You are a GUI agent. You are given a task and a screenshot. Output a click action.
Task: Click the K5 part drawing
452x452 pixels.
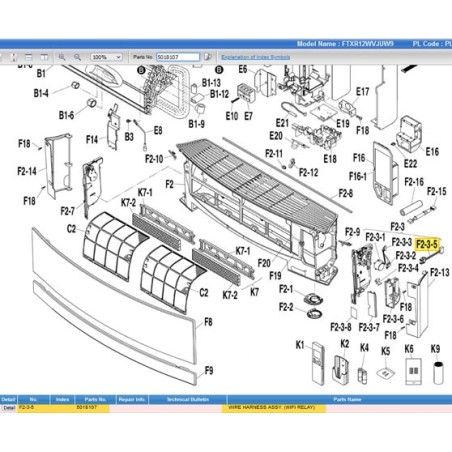[x=386, y=373]
